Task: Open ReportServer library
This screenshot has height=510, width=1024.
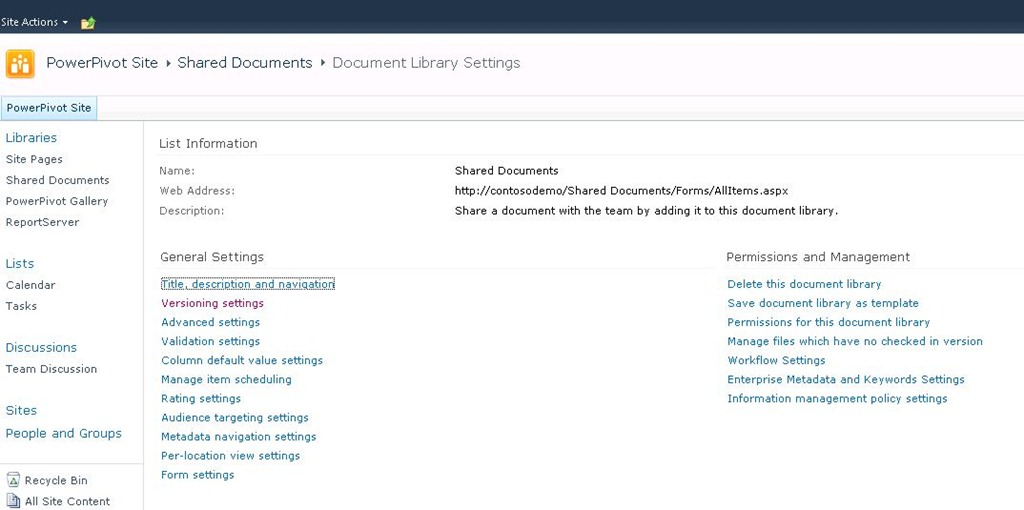Action: tap(42, 222)
